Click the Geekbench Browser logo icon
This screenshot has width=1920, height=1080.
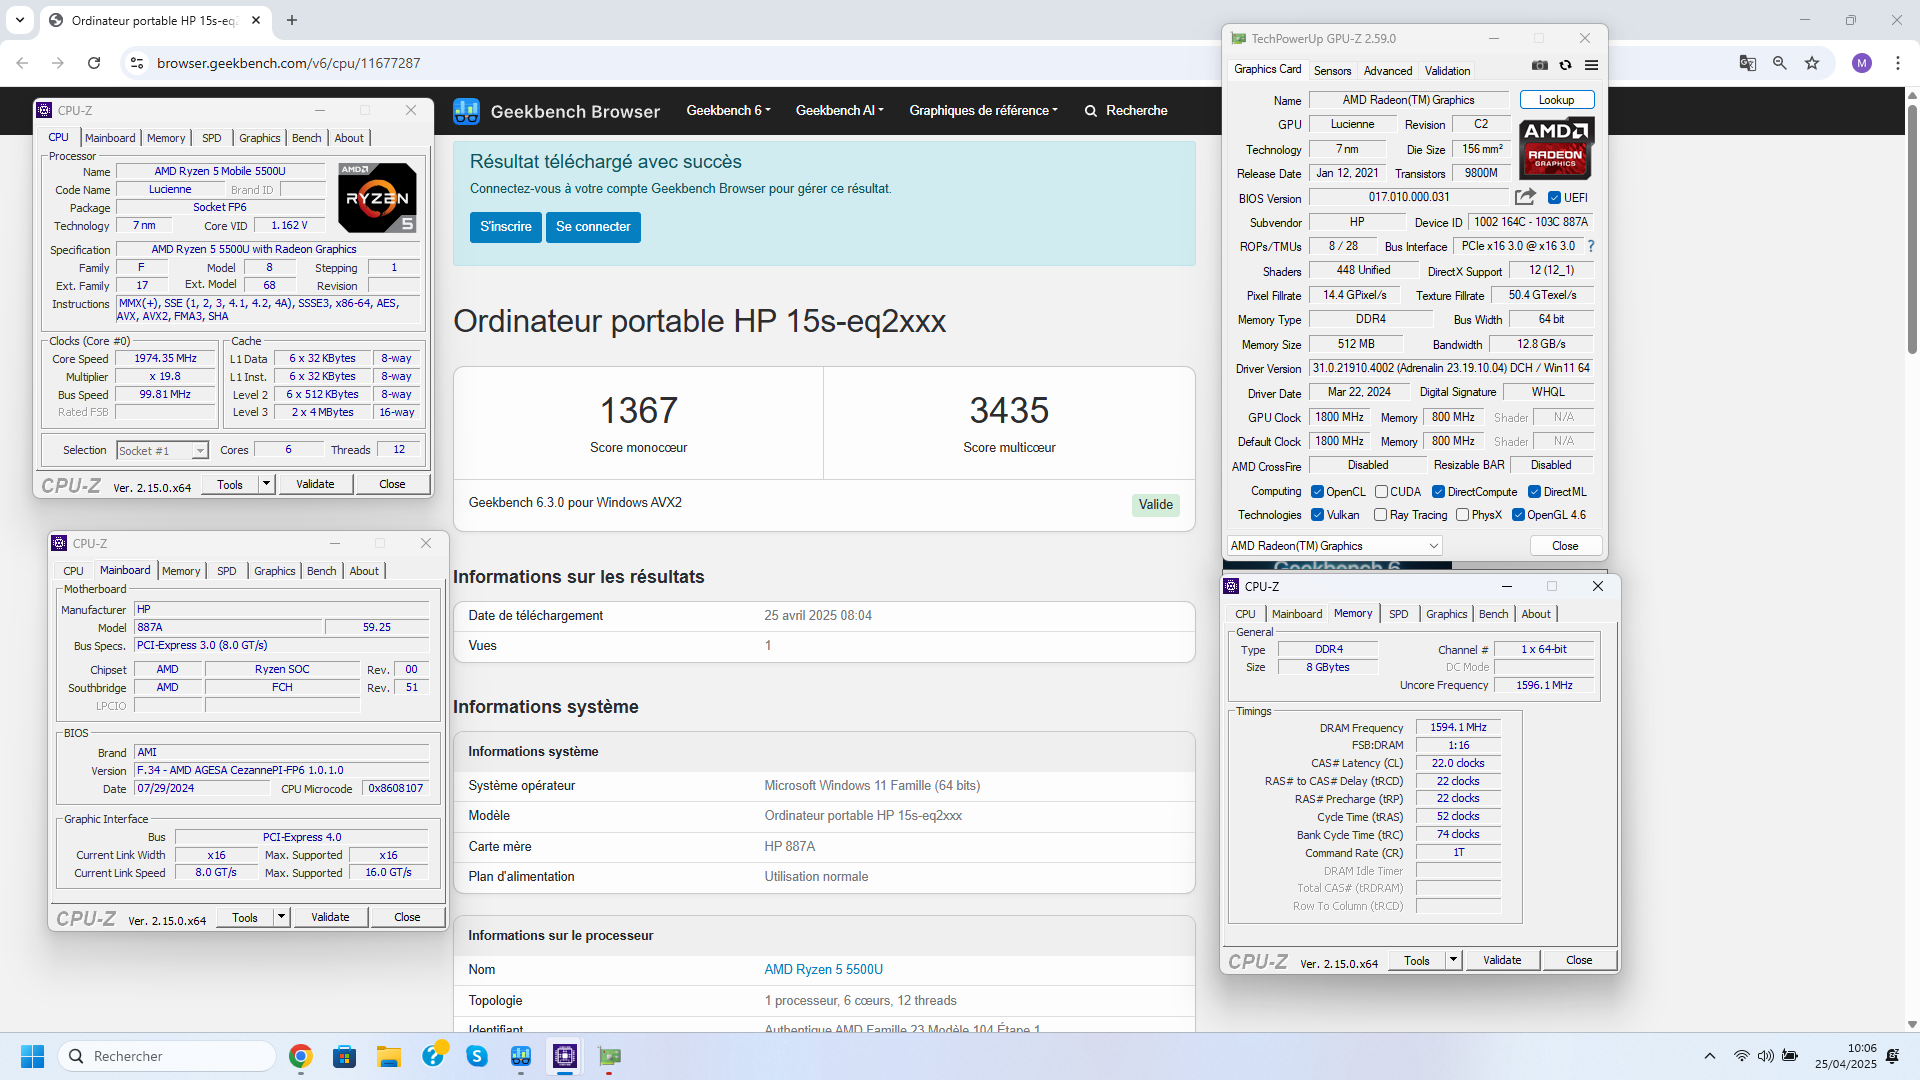[466, 111]
